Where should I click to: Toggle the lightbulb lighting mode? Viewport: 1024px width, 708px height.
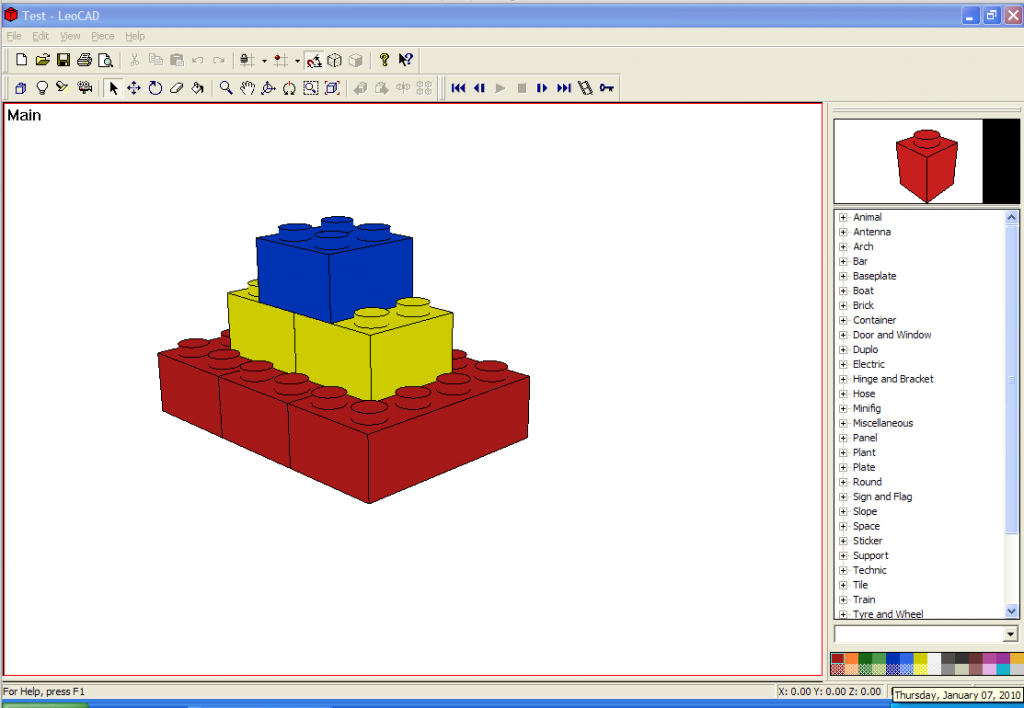(x=41, y=88)
